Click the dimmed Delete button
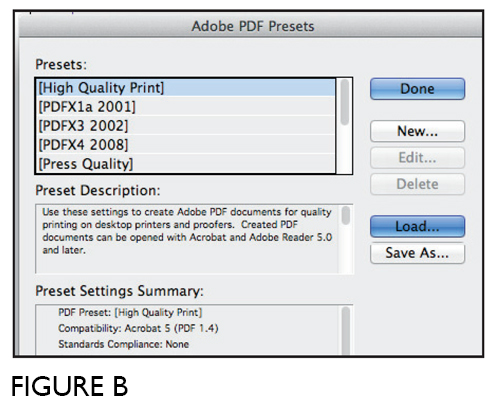Viewport: 500px width, 407px height. coord(417,184)
